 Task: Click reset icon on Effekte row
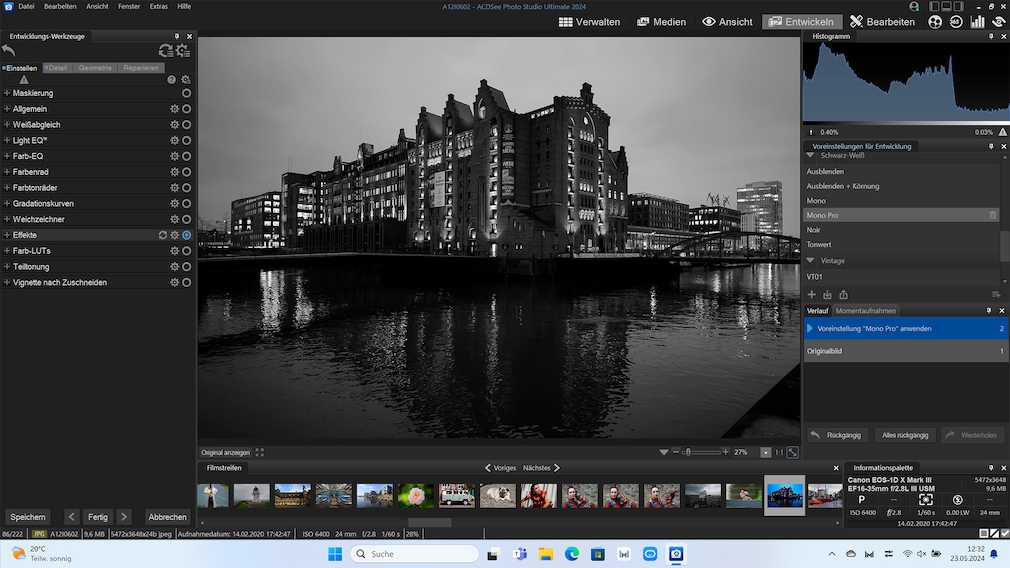[x=162, y=235]
